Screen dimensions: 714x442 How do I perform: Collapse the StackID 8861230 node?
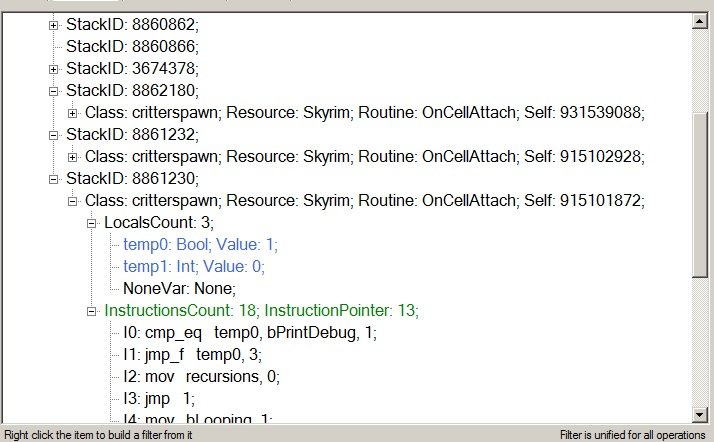tap(53, 179)
